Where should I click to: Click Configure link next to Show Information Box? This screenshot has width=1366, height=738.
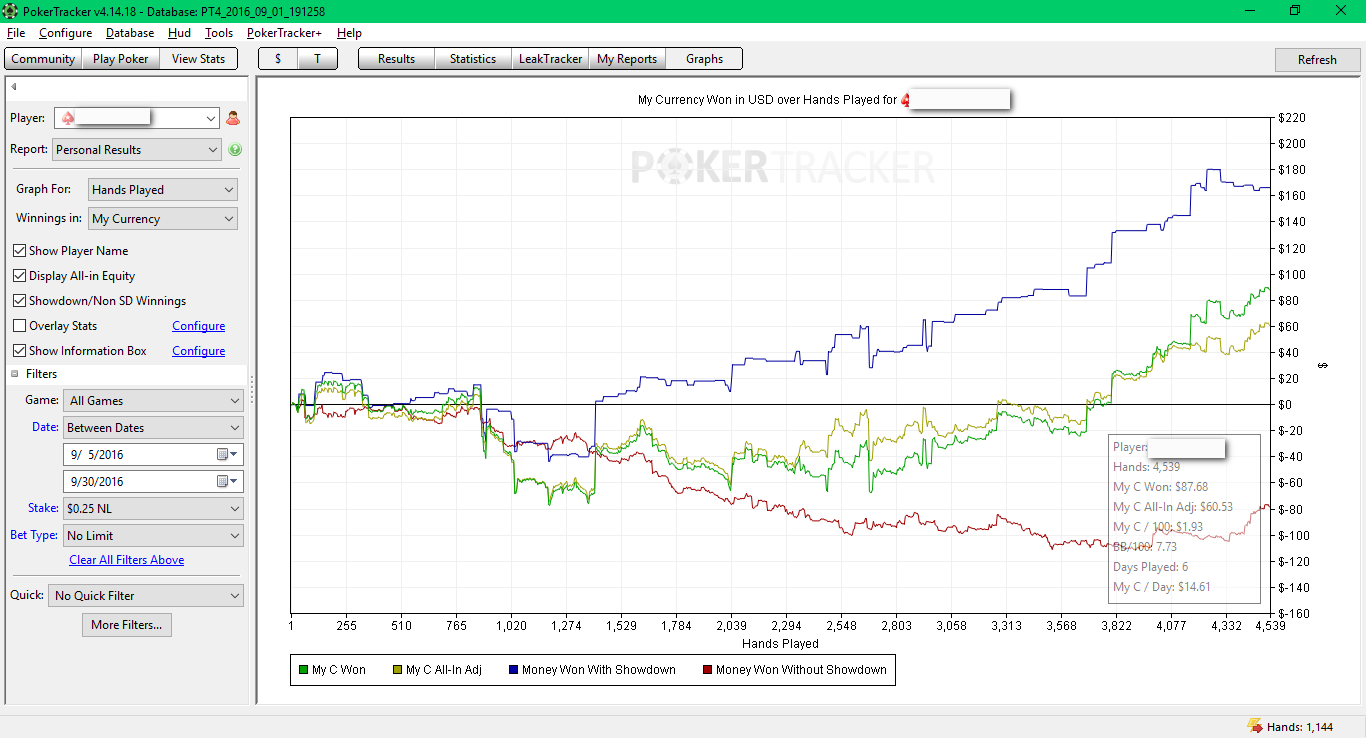point(199,351)
